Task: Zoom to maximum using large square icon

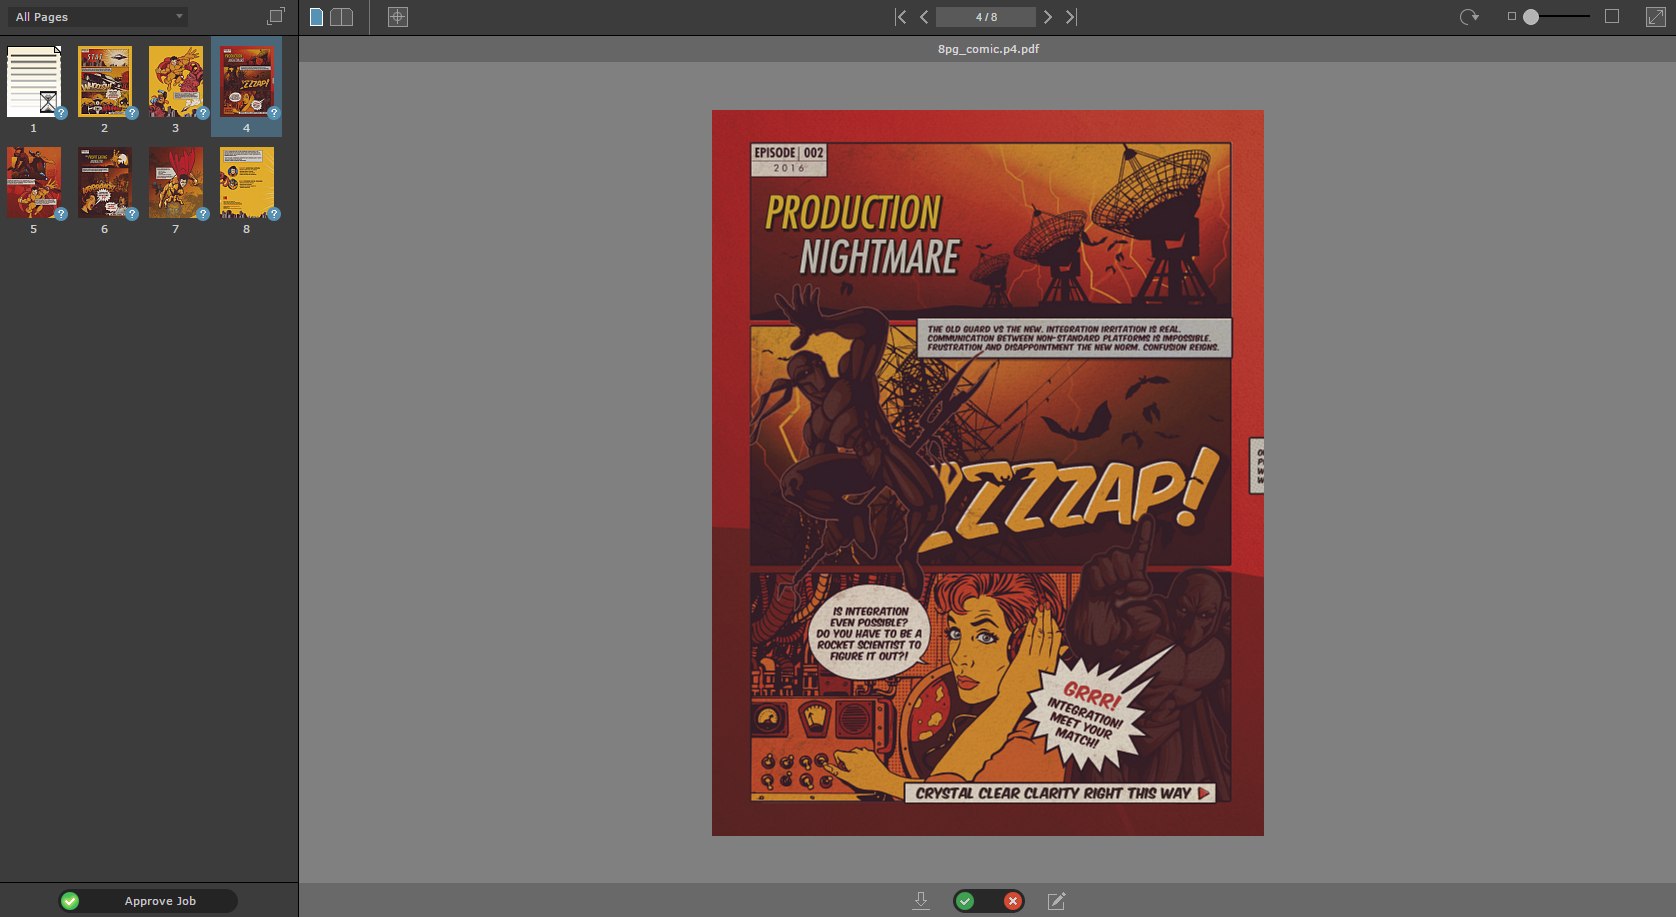Action: tap(1612, 16)
